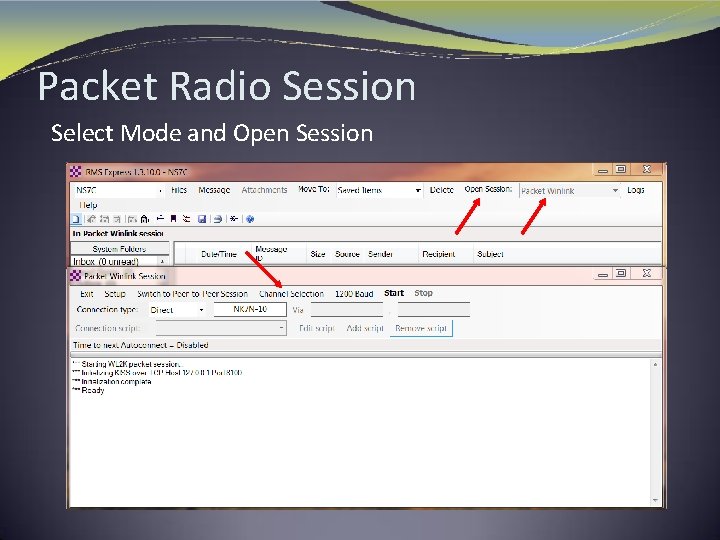Click the blue globe icon in toolbar
This screenshot has height=540, width=720.
250,219
